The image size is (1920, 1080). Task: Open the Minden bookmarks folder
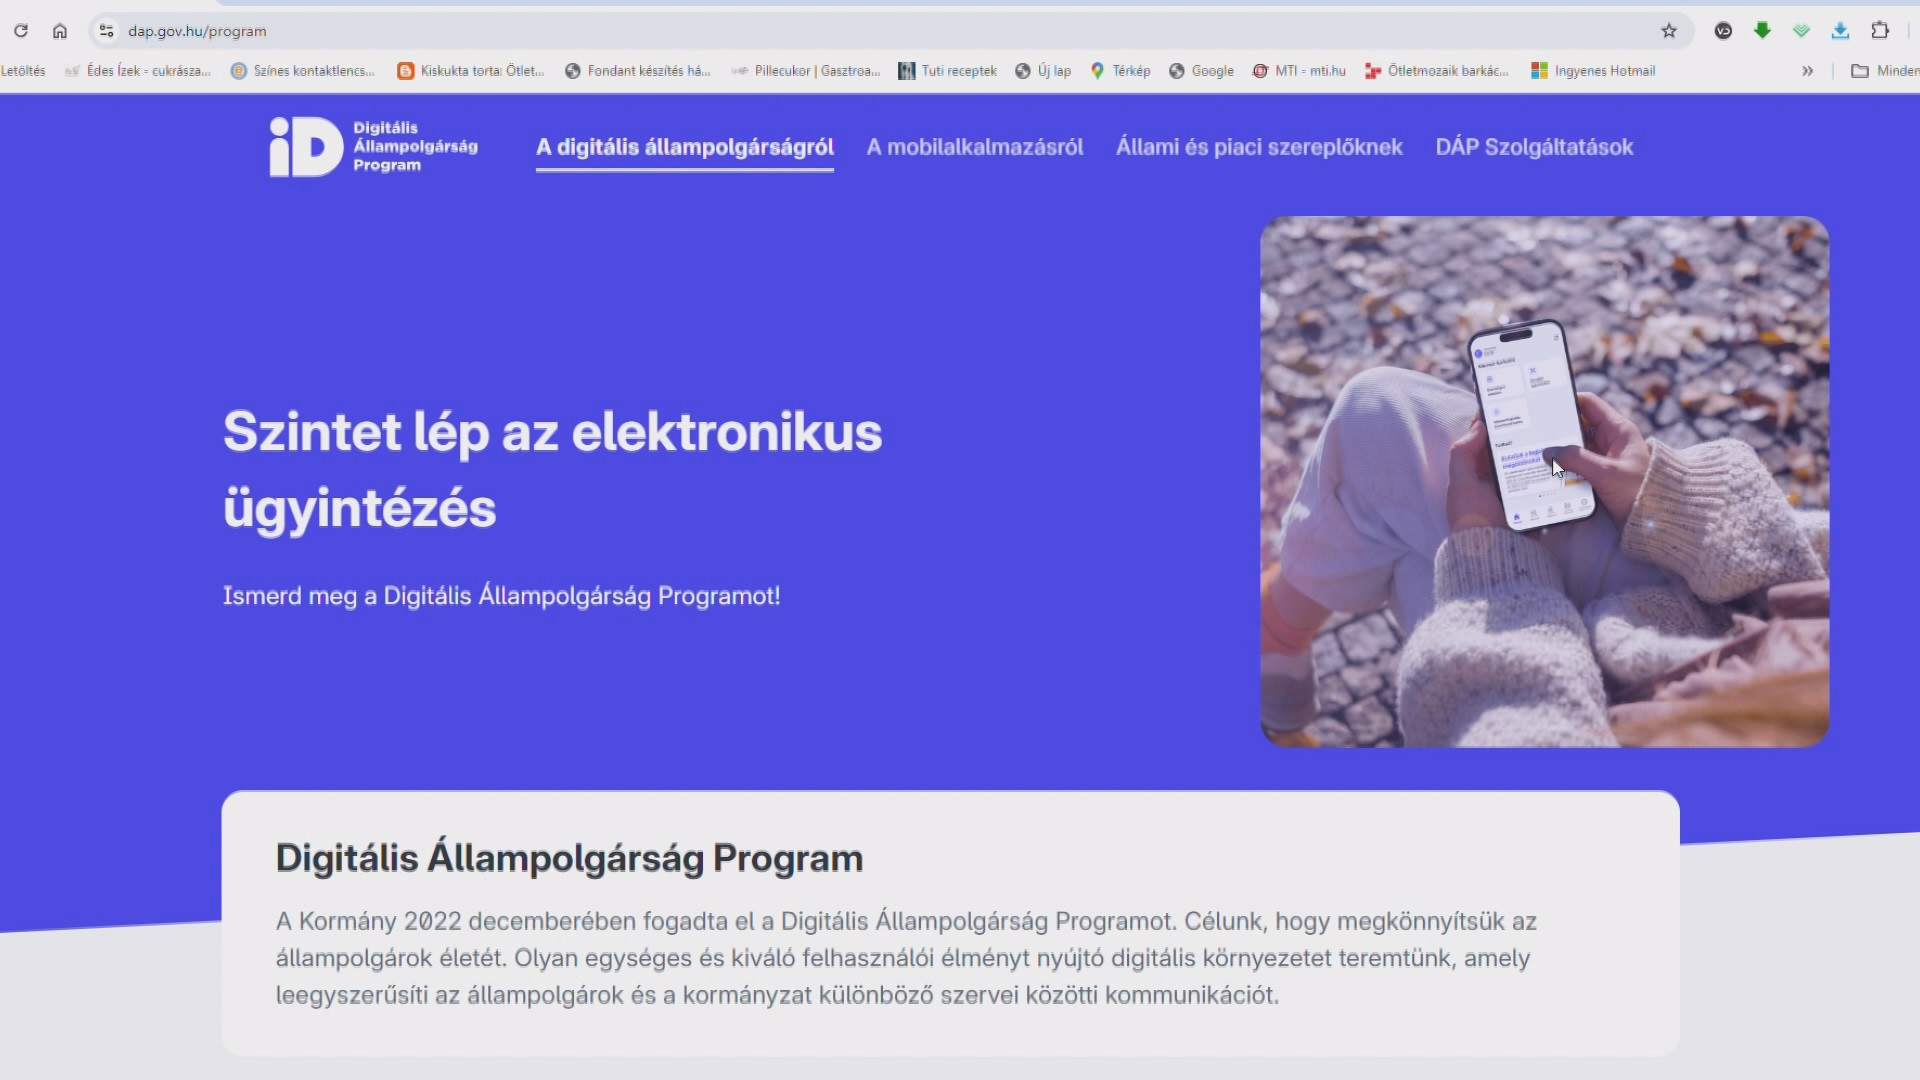[1885, 71]
